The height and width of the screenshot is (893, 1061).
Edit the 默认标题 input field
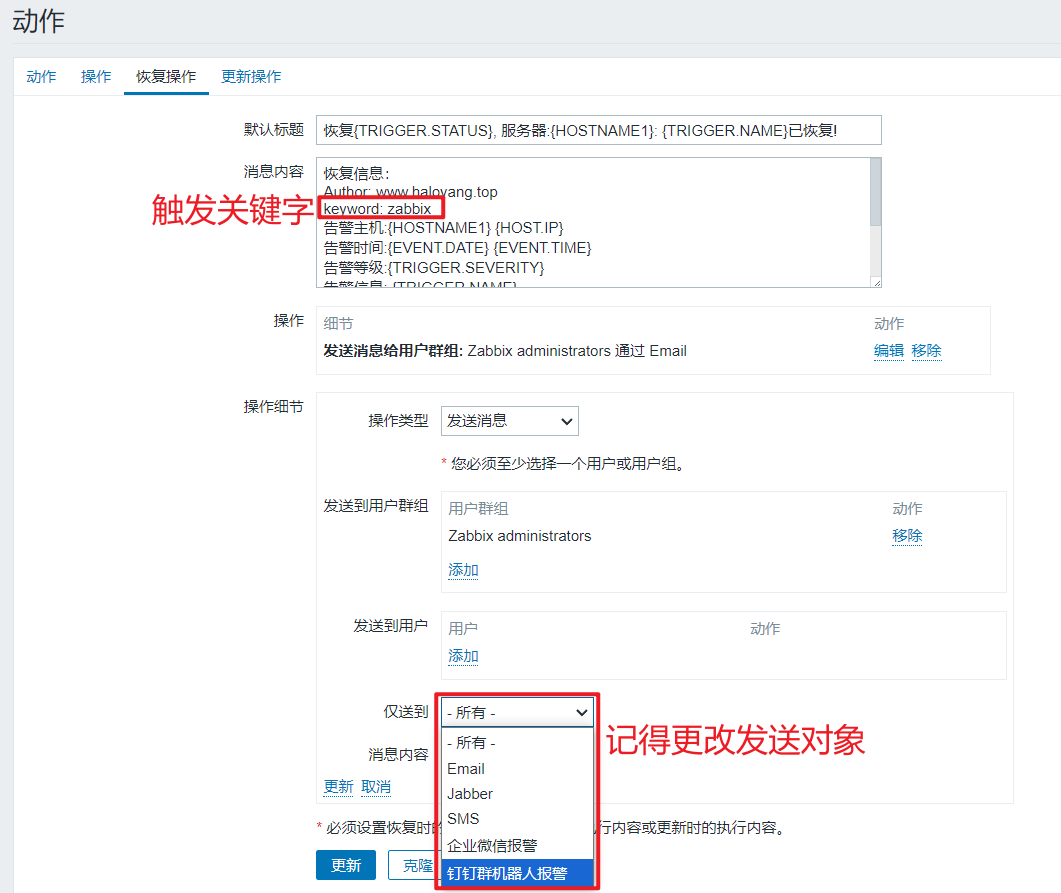click(x=598, y=130)
